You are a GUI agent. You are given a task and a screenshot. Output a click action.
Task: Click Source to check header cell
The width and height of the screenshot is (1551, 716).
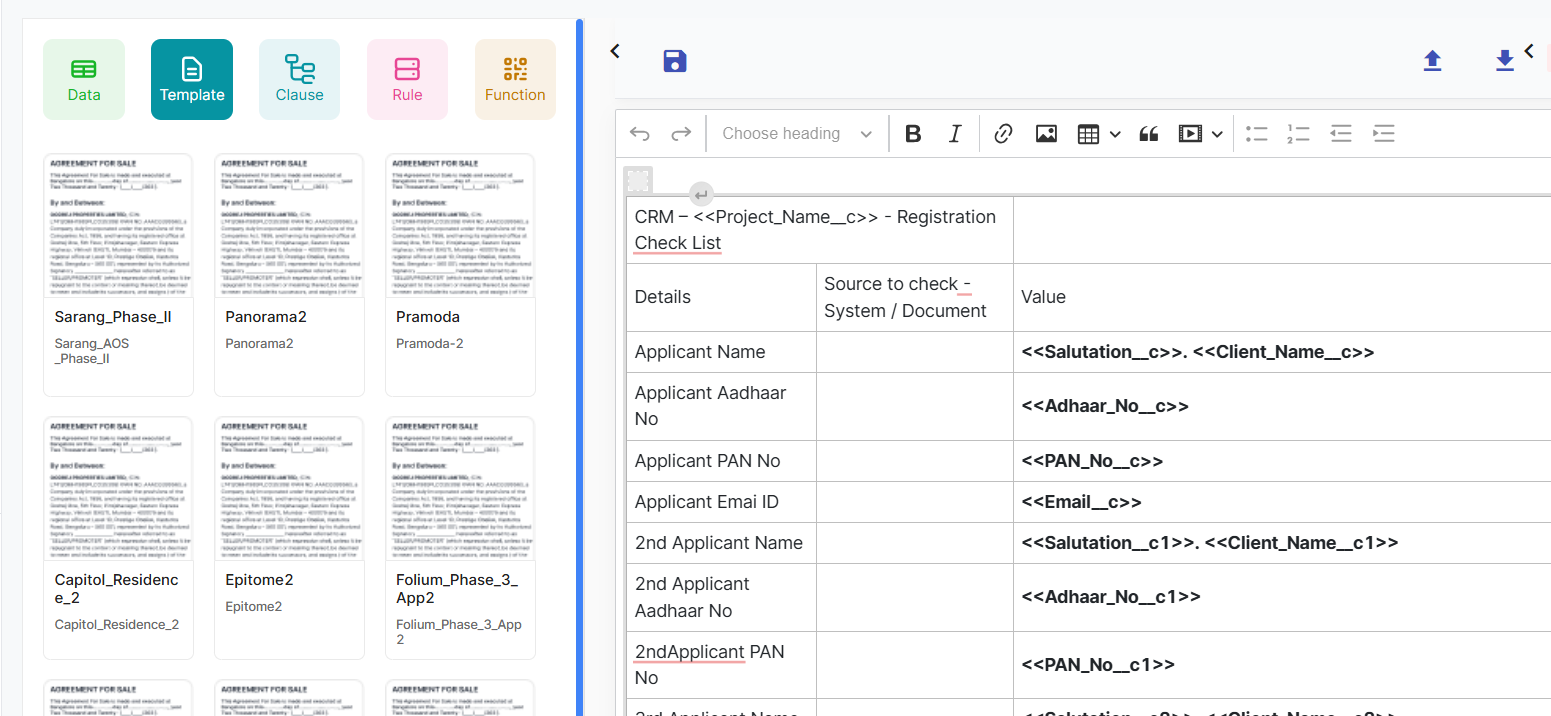click(x=915, y=297)
